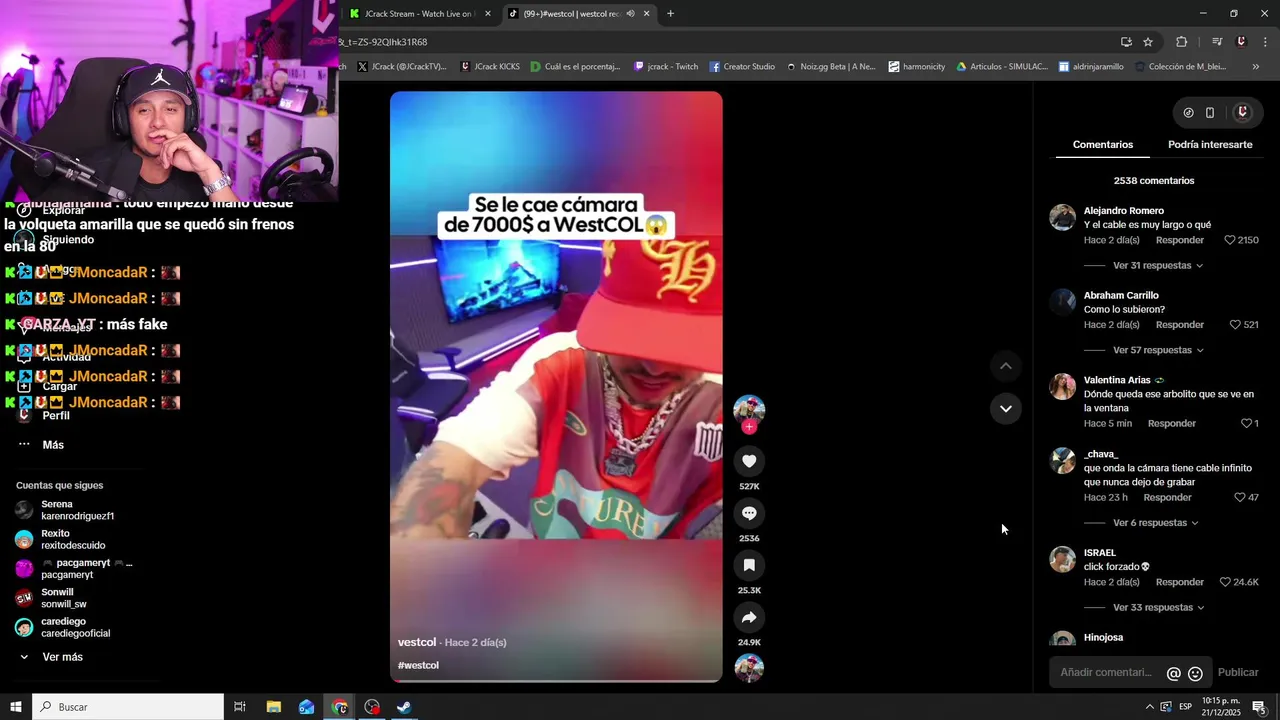Bookmark this page with the star icon
Image resolution: width=1280 pixels, height=720 pixels.
tap(1148, 42)
